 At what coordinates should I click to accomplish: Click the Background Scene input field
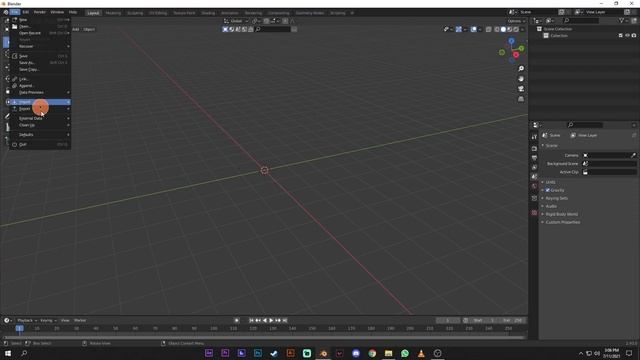[x=609, y=164]
